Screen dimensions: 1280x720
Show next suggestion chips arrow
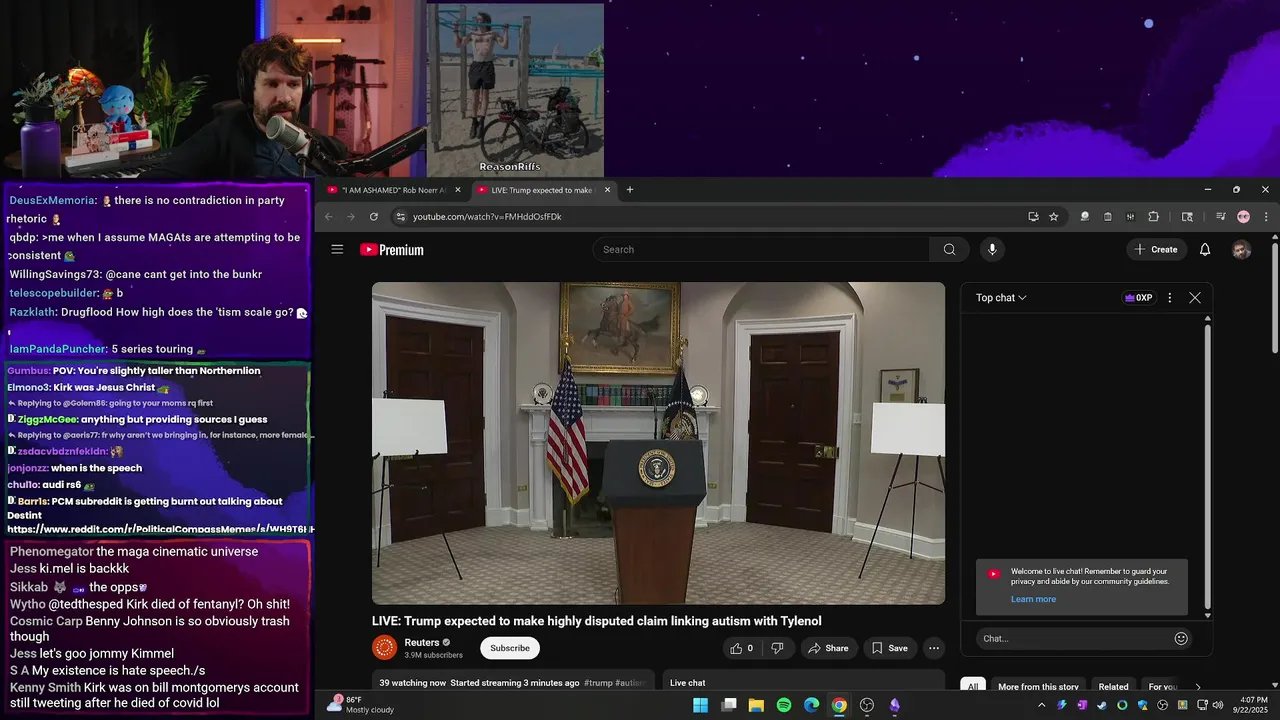click(x=1198, y=687)
